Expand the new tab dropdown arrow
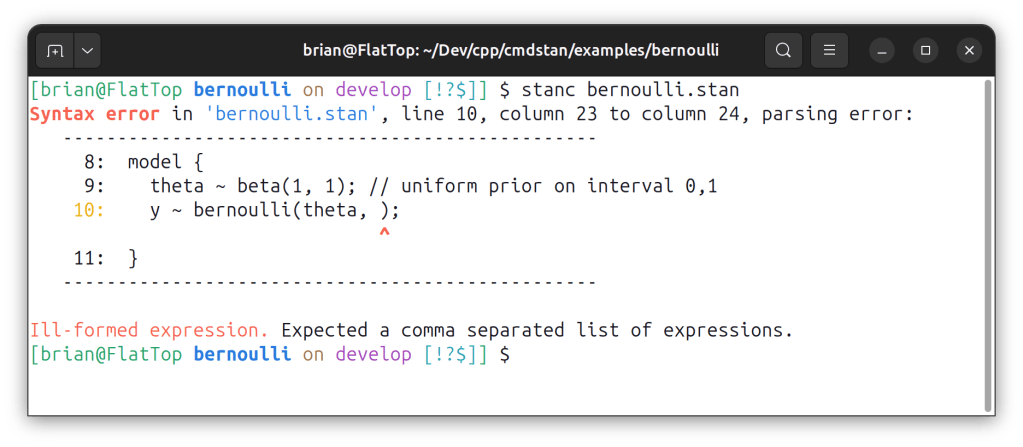This screenshot has height=447, width=1023. 86,50
